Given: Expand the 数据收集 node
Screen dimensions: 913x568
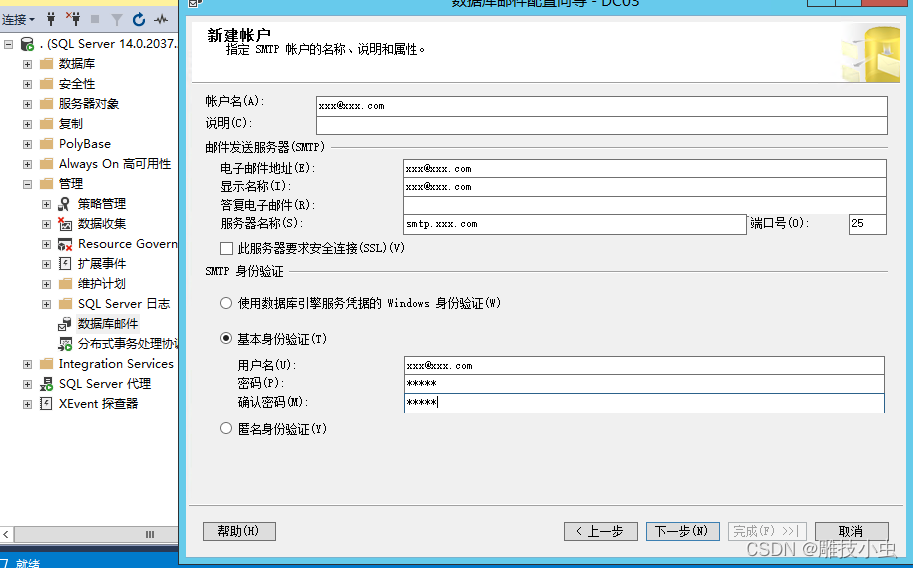Looking at the screenshot, I should (47, 224).
